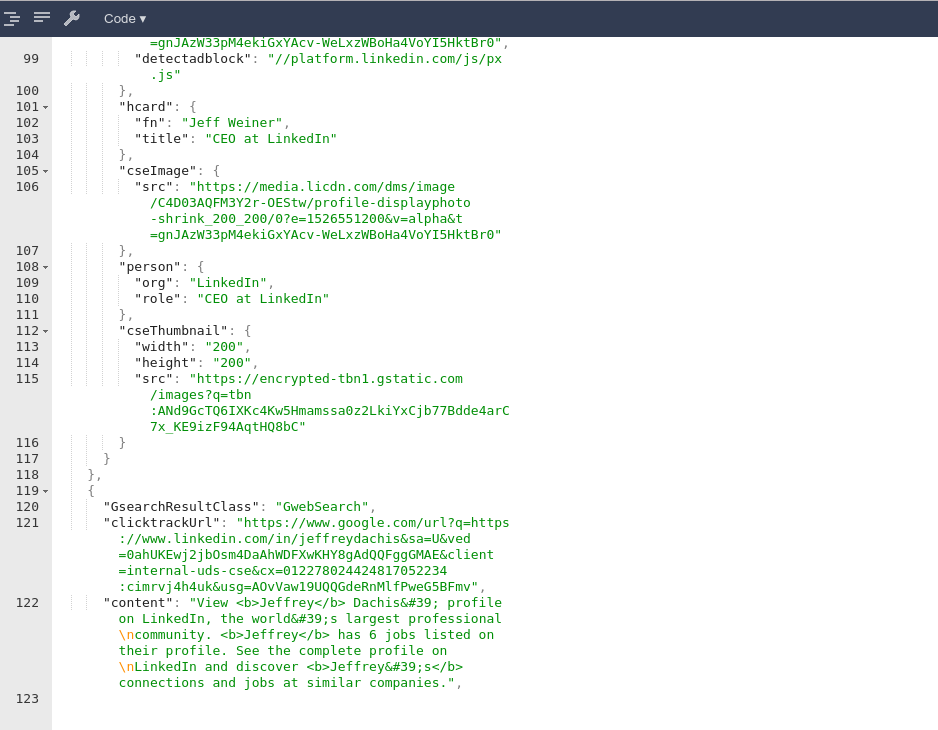Collapse the object starting at line 119
Viewport: 938px width, 730px height.
(x=45, y=491)
